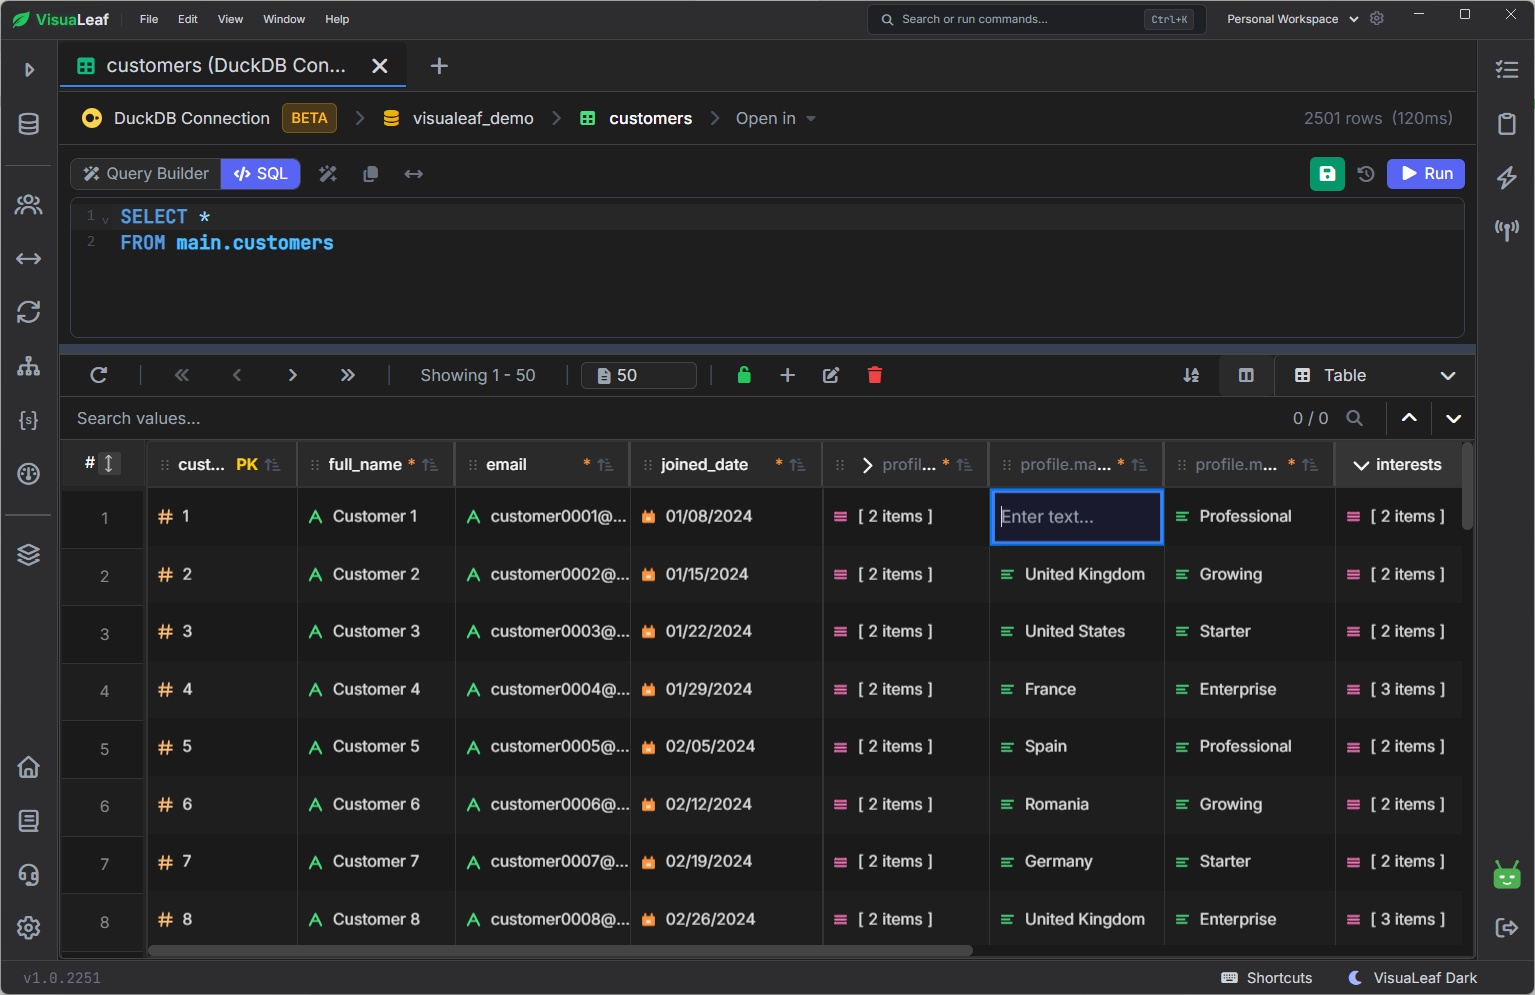
Task: Toggle row number sizing in # header
Action: click(109, 463)
